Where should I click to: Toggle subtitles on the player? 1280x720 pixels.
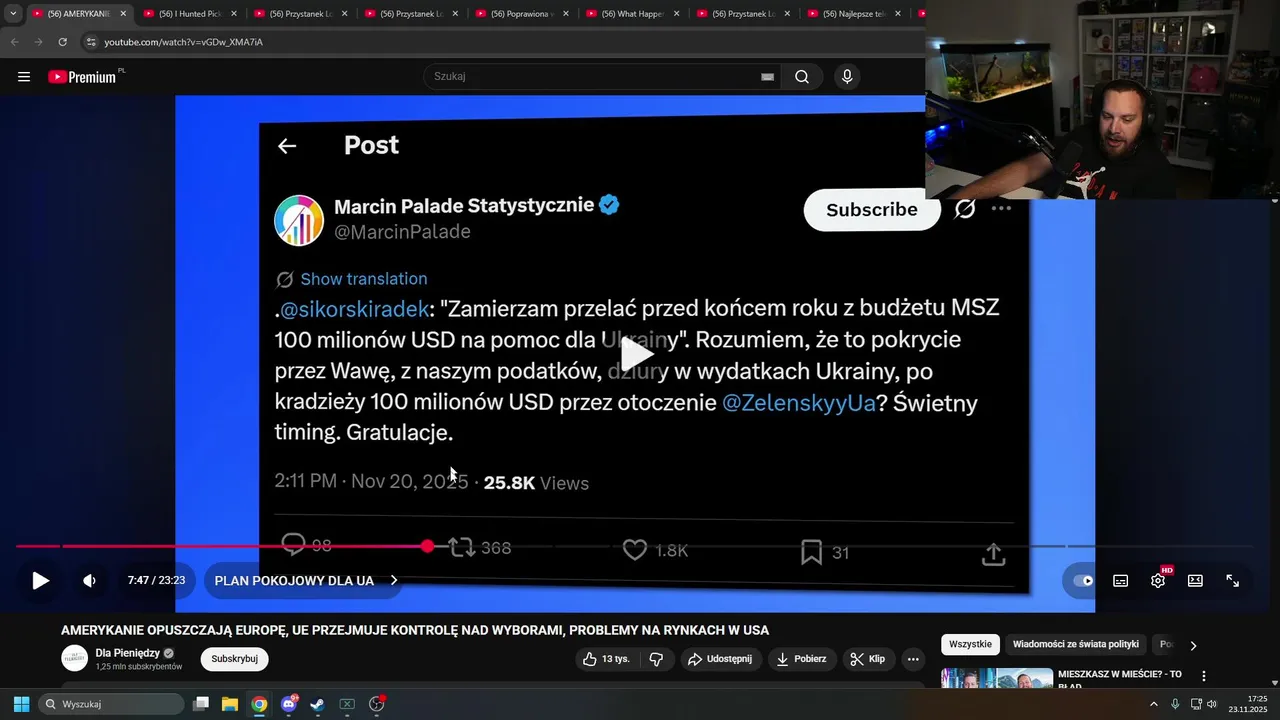click(1121, 580)
